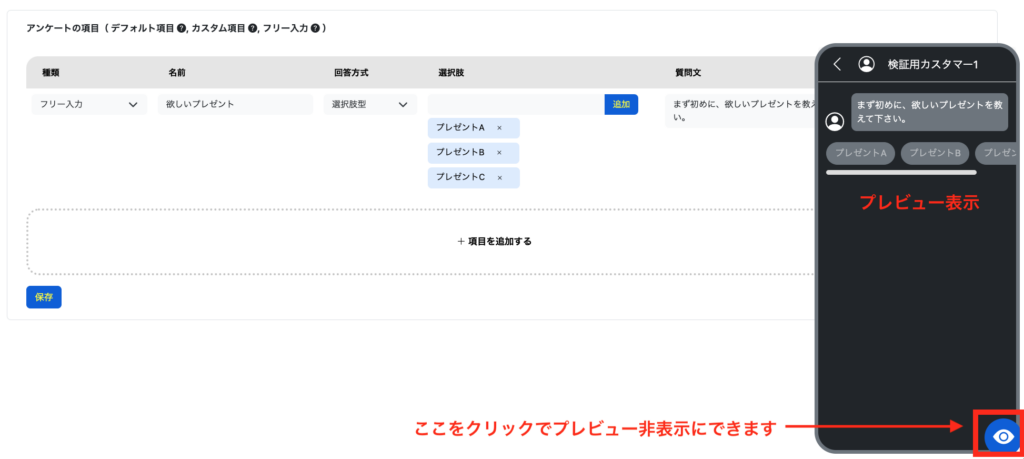Screen dimensions: 1024x459
Task: Click the empty 選択肢 input field
Action: pyautogui.click(x=516, y=104)
